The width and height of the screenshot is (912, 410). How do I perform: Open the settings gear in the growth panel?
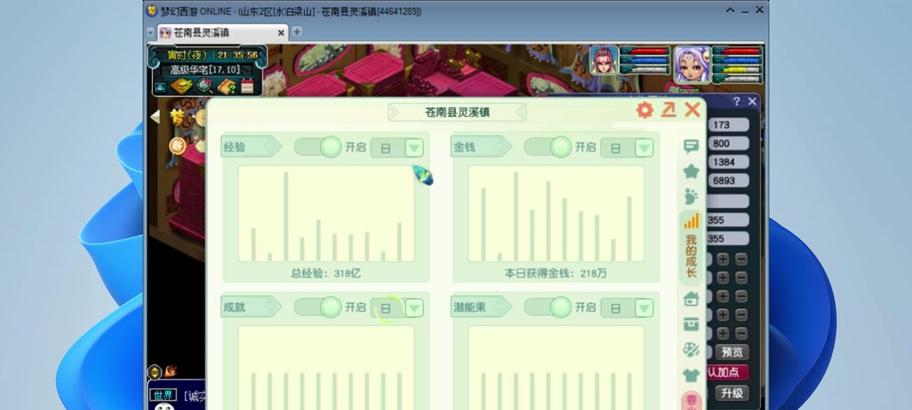(644, 110)
